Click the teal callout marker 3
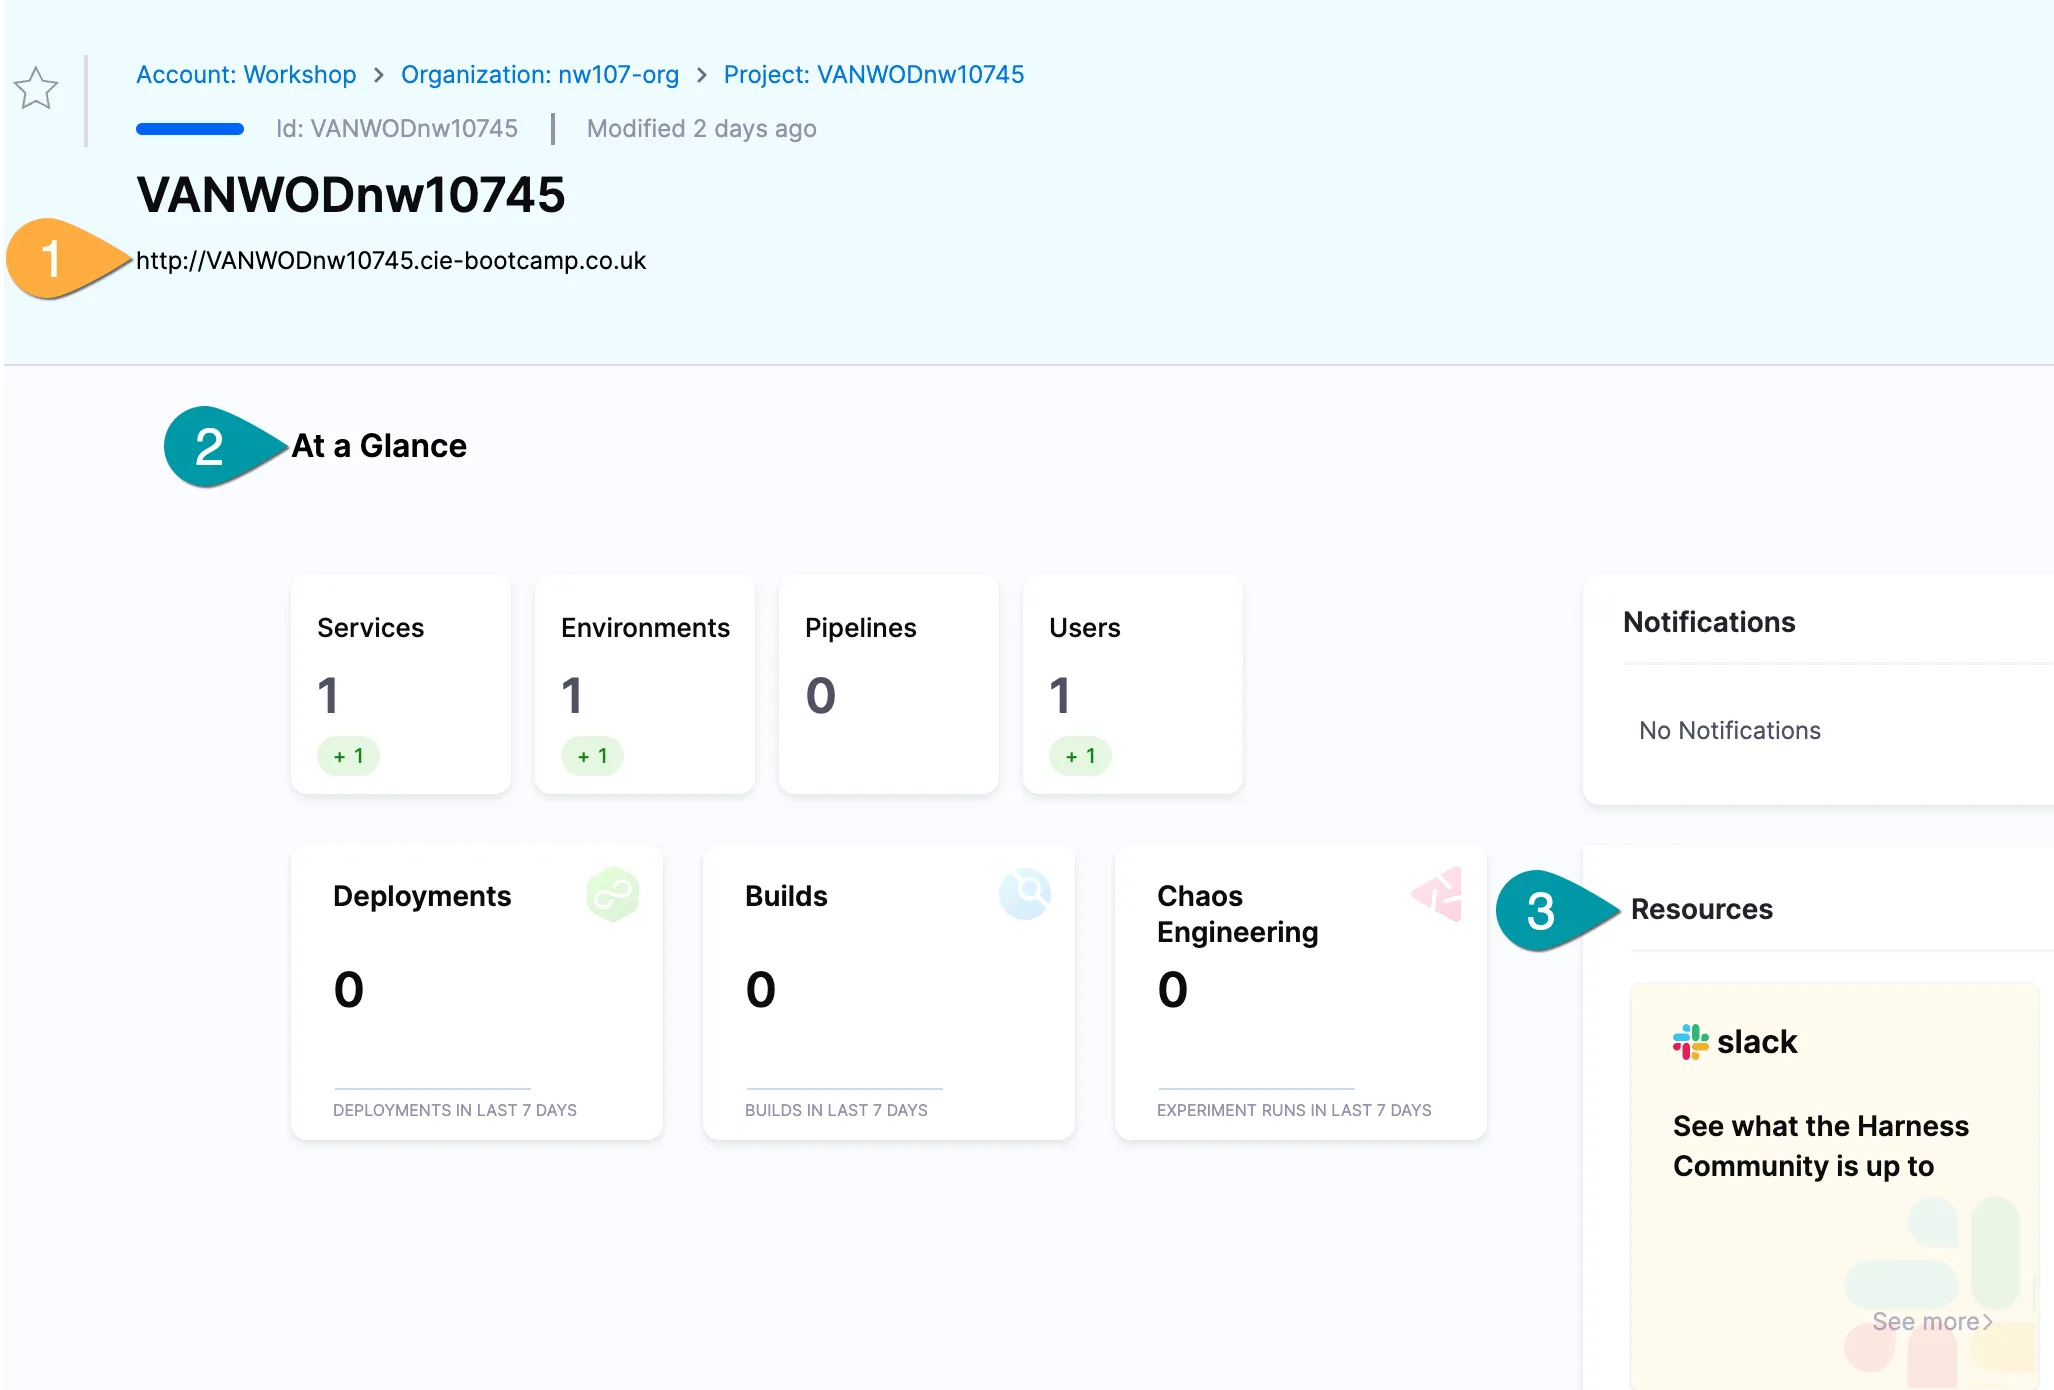This screenshot has height=1390, width=2054. click(1543, 911)
